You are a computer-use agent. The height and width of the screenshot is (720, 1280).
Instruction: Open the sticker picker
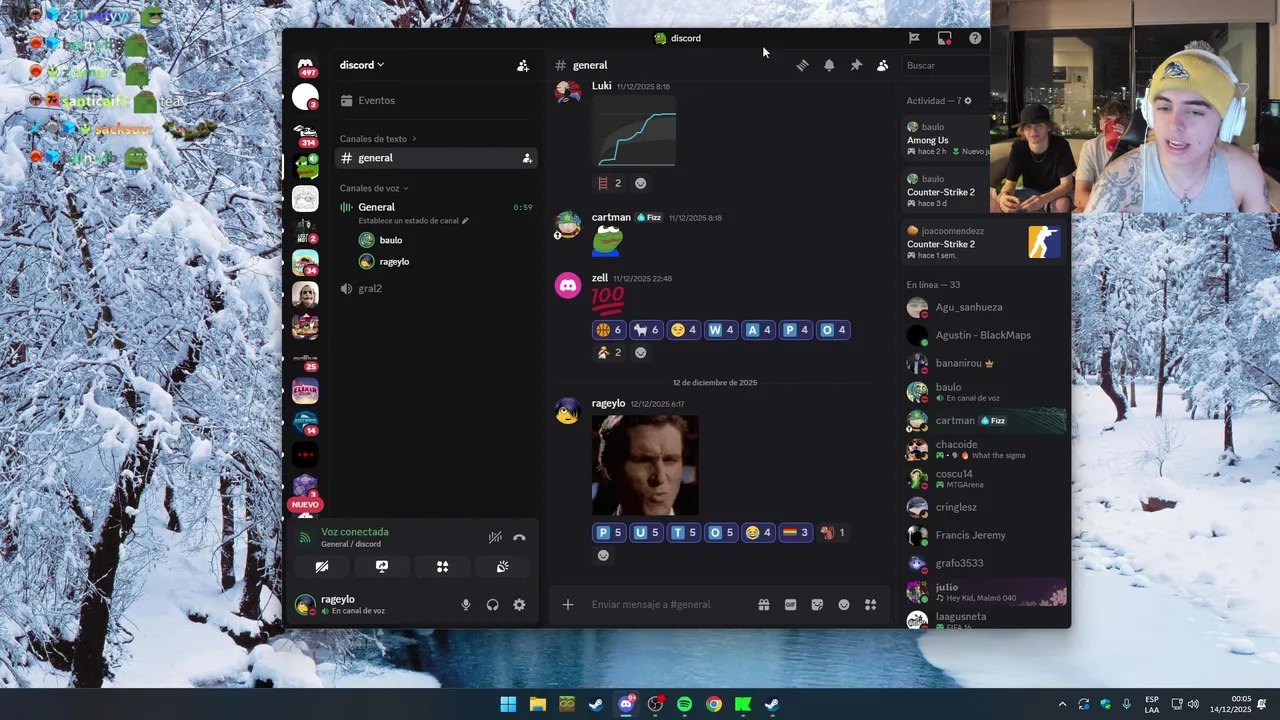tap(817, 604)
